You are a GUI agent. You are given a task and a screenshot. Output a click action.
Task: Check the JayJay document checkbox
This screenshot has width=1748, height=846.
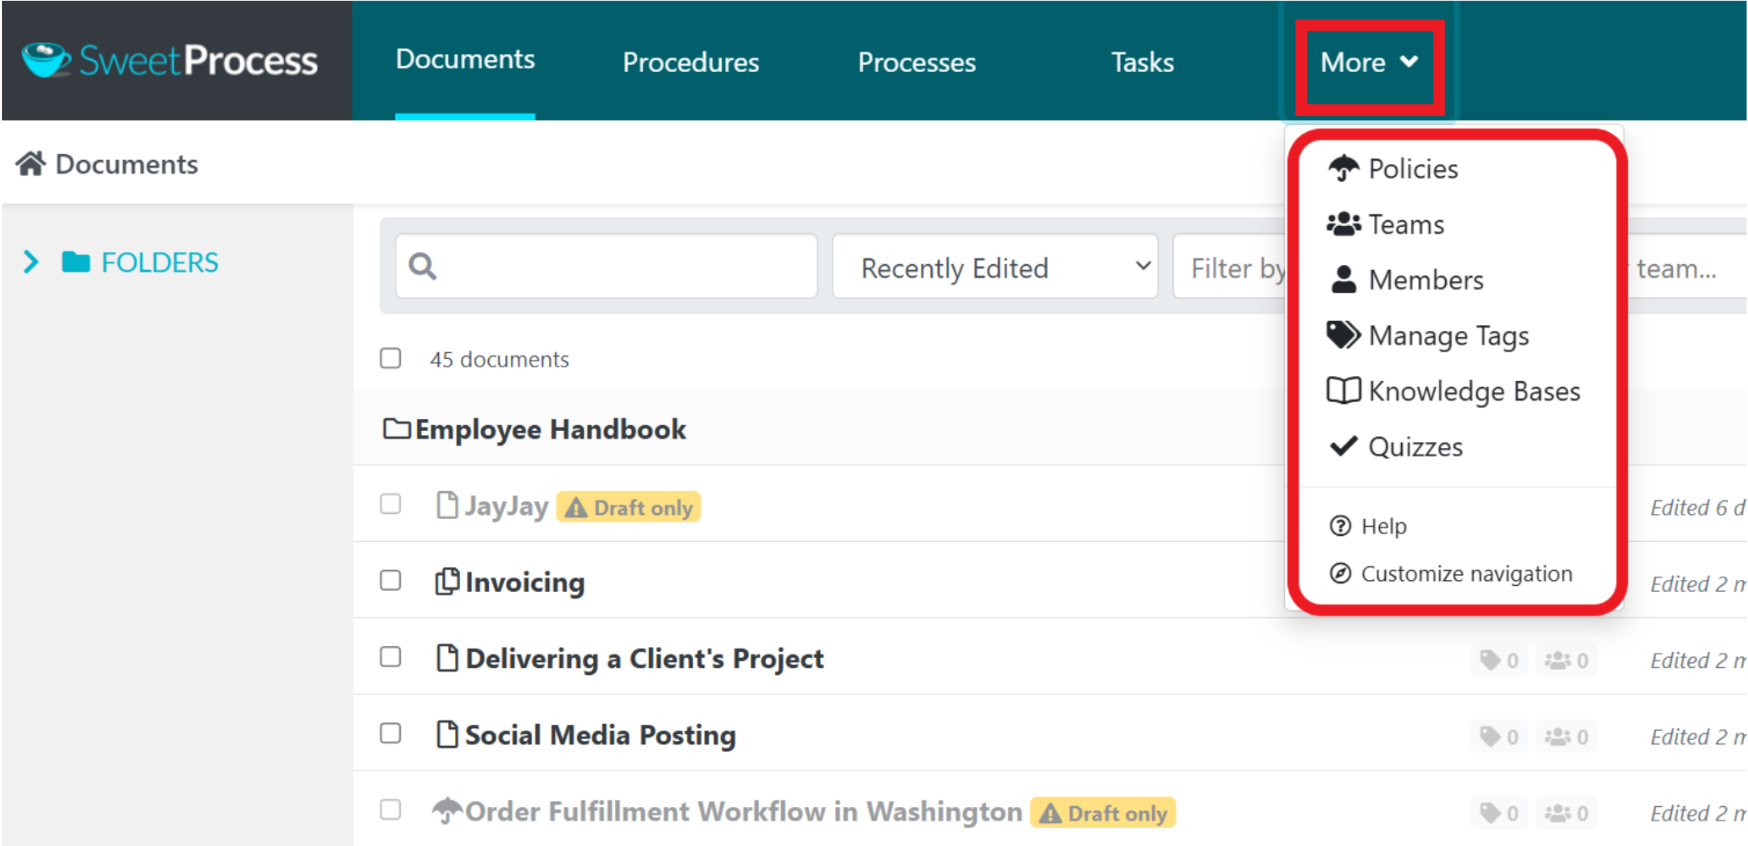point(391,504)
